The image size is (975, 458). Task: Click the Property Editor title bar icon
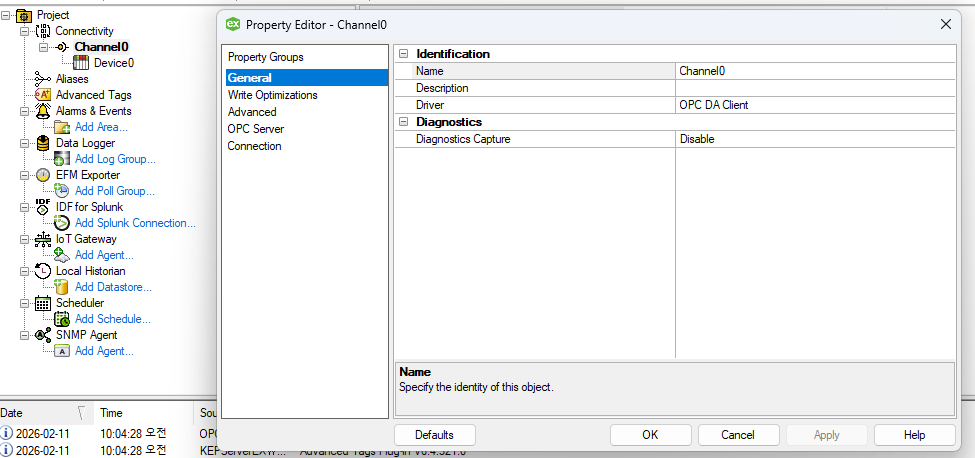pos(233,24)
